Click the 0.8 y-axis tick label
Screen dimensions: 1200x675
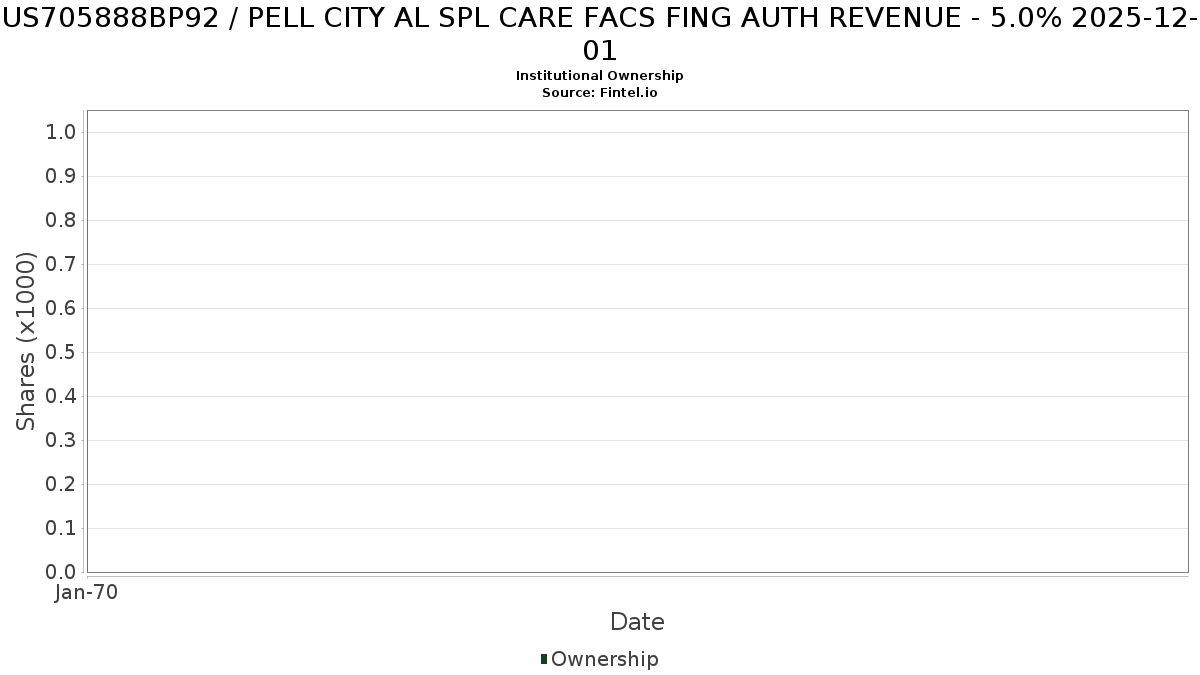coord(62,220)
